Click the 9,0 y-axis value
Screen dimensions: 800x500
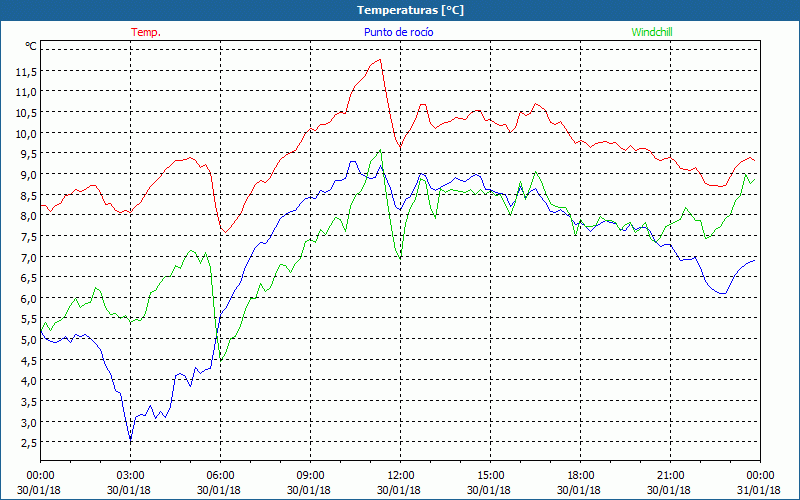[29, 175]
